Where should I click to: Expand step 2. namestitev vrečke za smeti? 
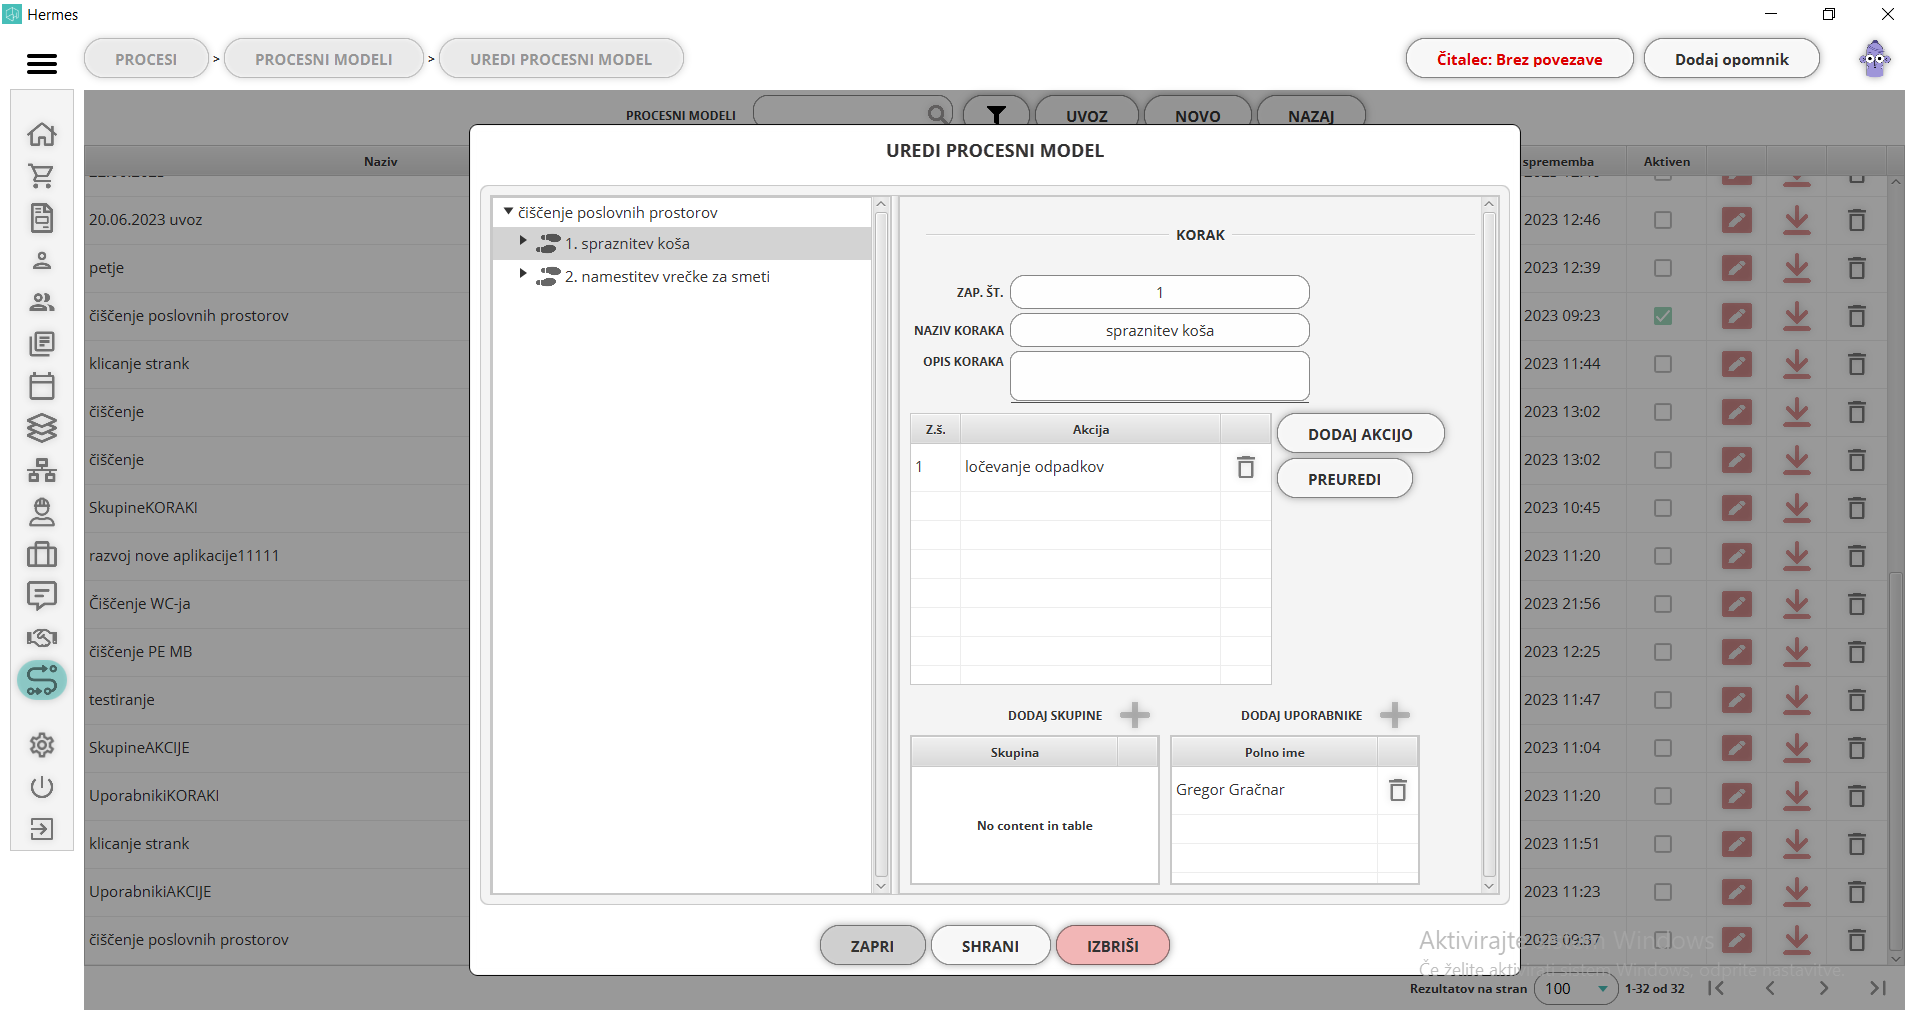[x=522, y=273]
